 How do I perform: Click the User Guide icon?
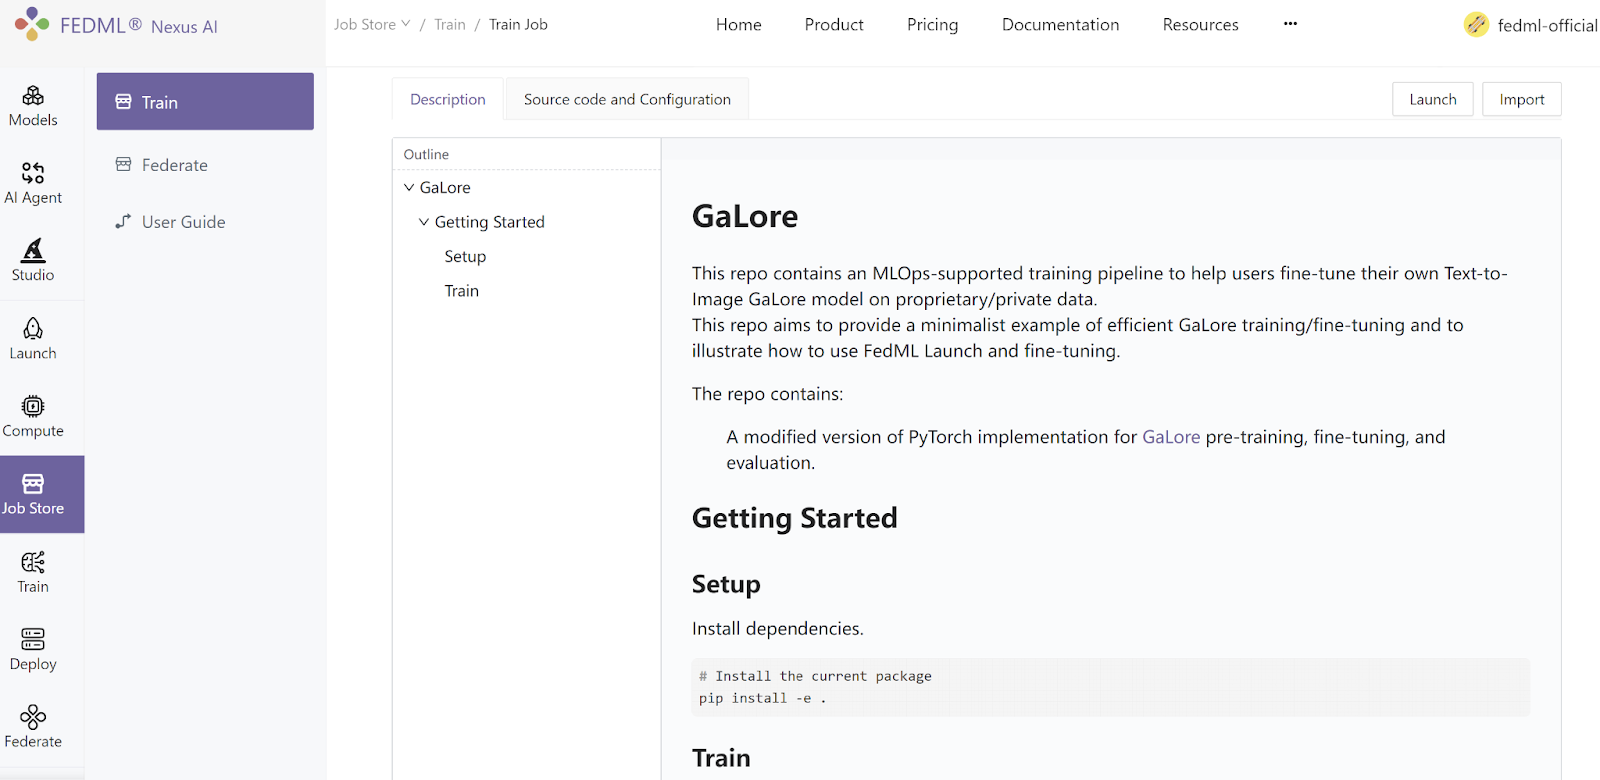point(124,221)
